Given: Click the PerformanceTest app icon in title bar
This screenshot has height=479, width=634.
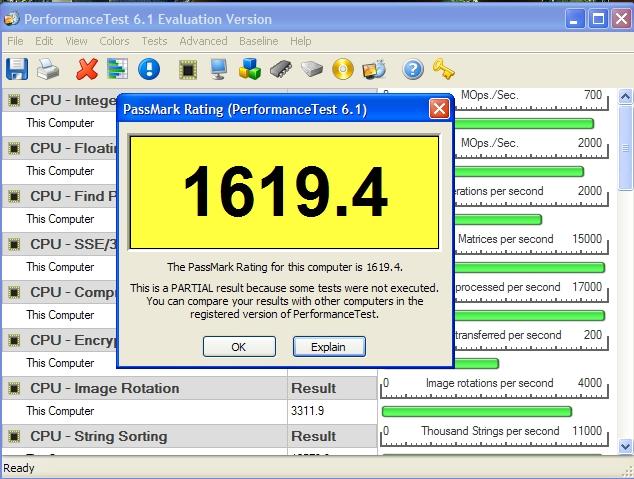Looking at the screenshot, I should coord(11,19).
